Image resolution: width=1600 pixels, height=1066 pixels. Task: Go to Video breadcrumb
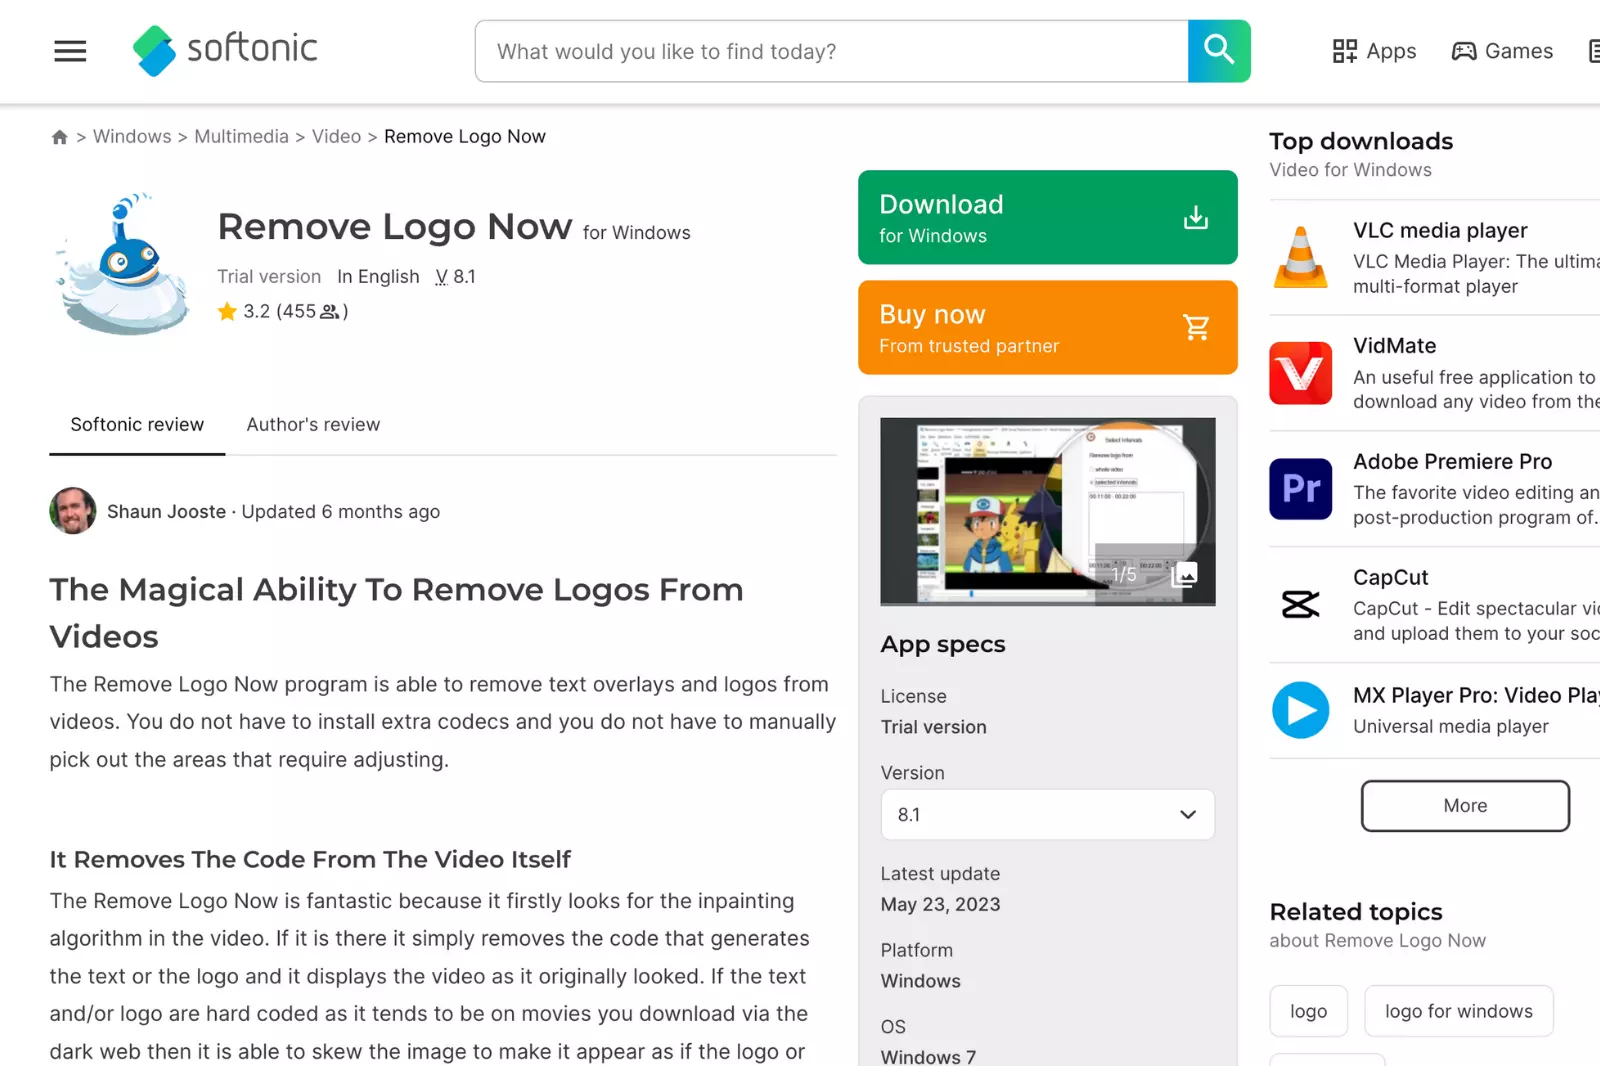coord(336,136)
